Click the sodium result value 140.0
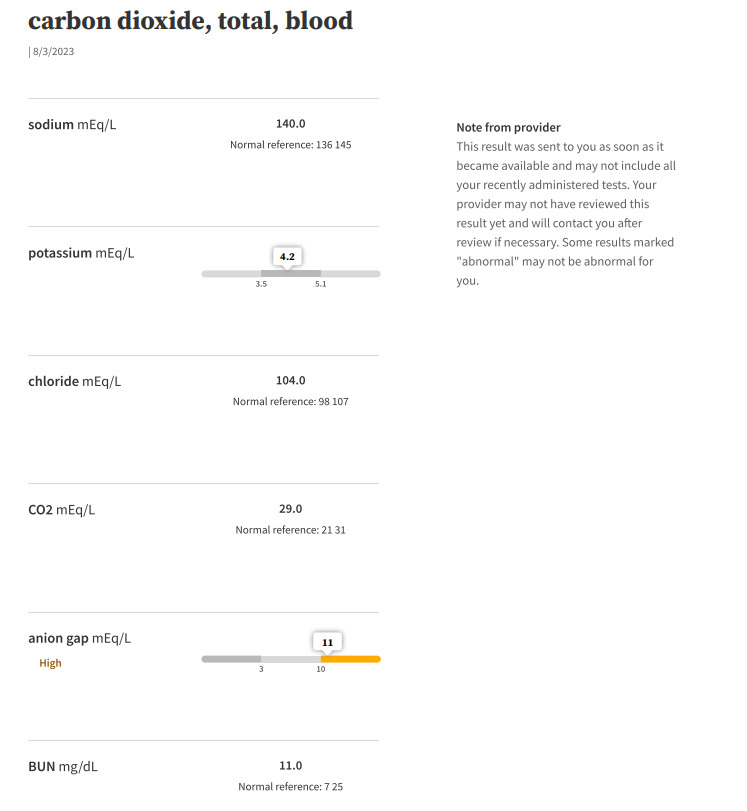 290,124
